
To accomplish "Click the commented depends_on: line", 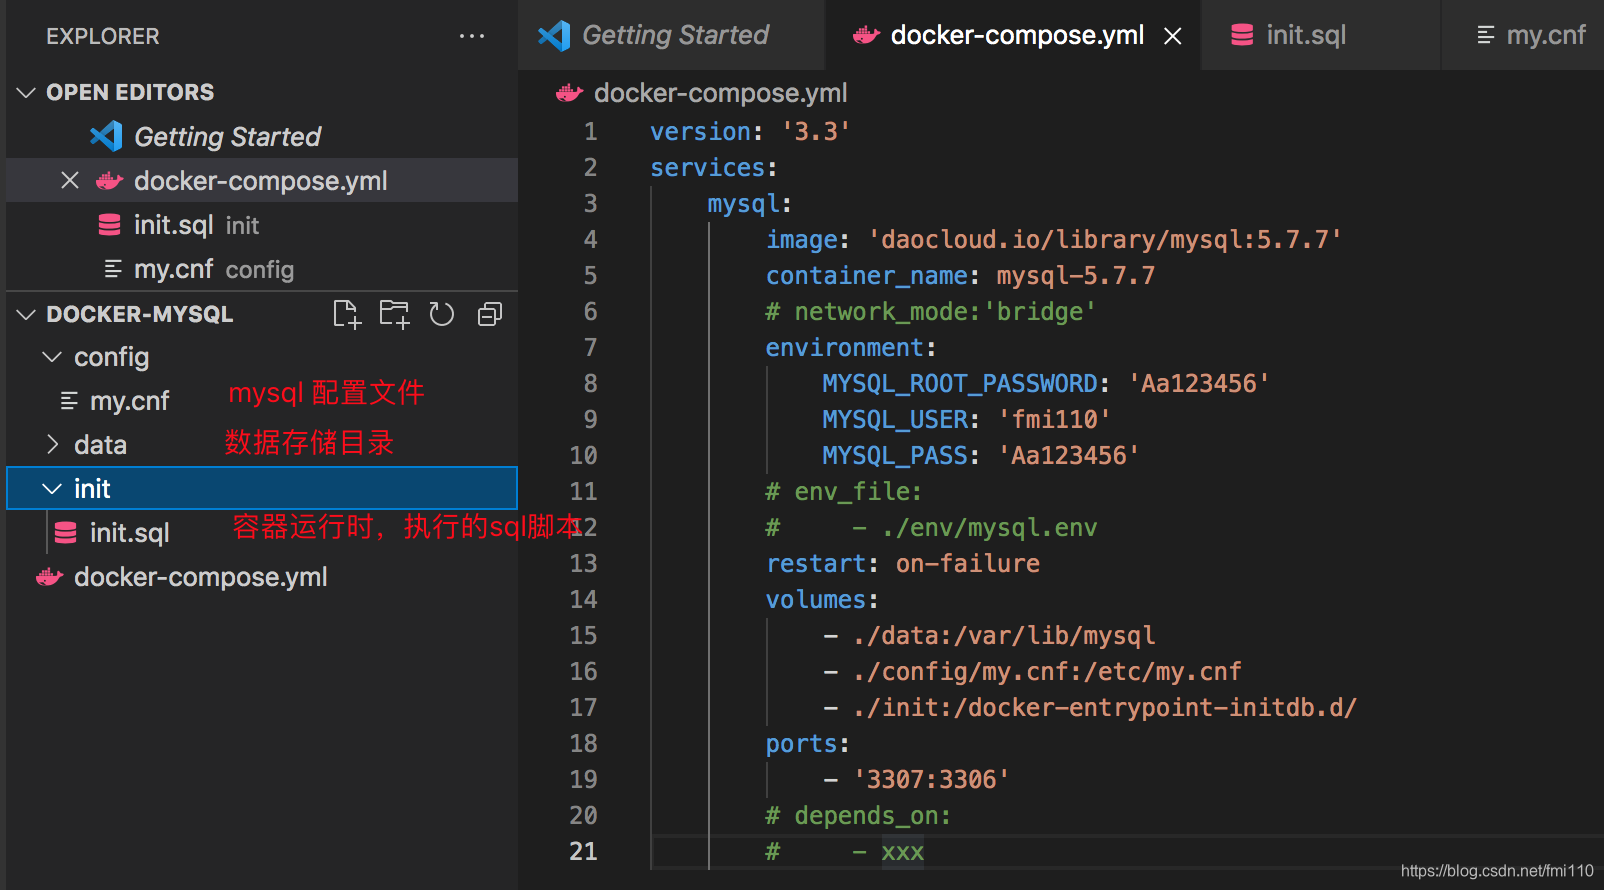I will click(858, 816).
